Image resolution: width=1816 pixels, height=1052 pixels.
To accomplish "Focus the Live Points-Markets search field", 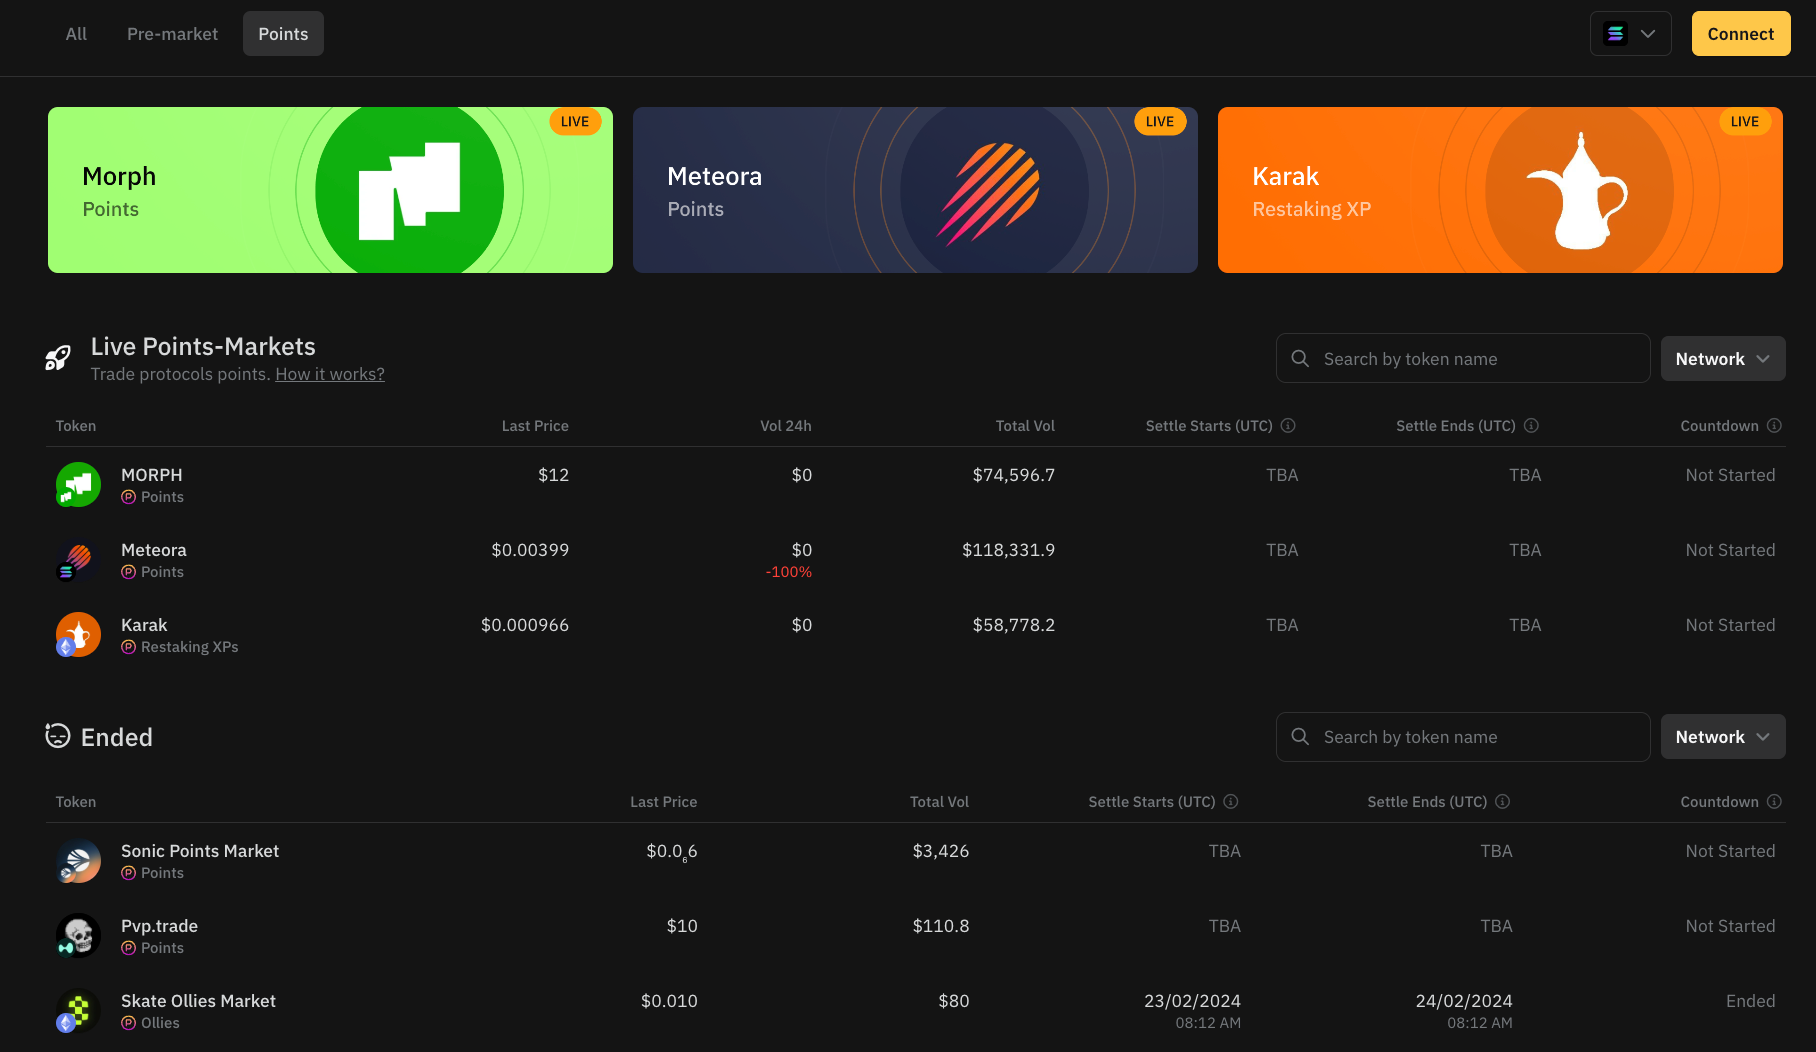I will point(1463,358).
